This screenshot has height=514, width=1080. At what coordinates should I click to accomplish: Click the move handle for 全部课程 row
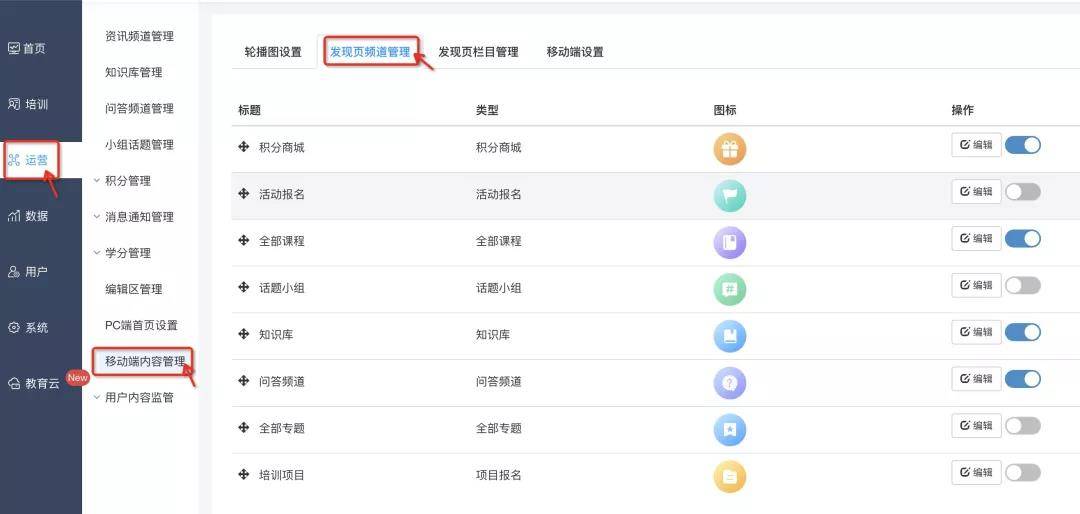(243, 240)
